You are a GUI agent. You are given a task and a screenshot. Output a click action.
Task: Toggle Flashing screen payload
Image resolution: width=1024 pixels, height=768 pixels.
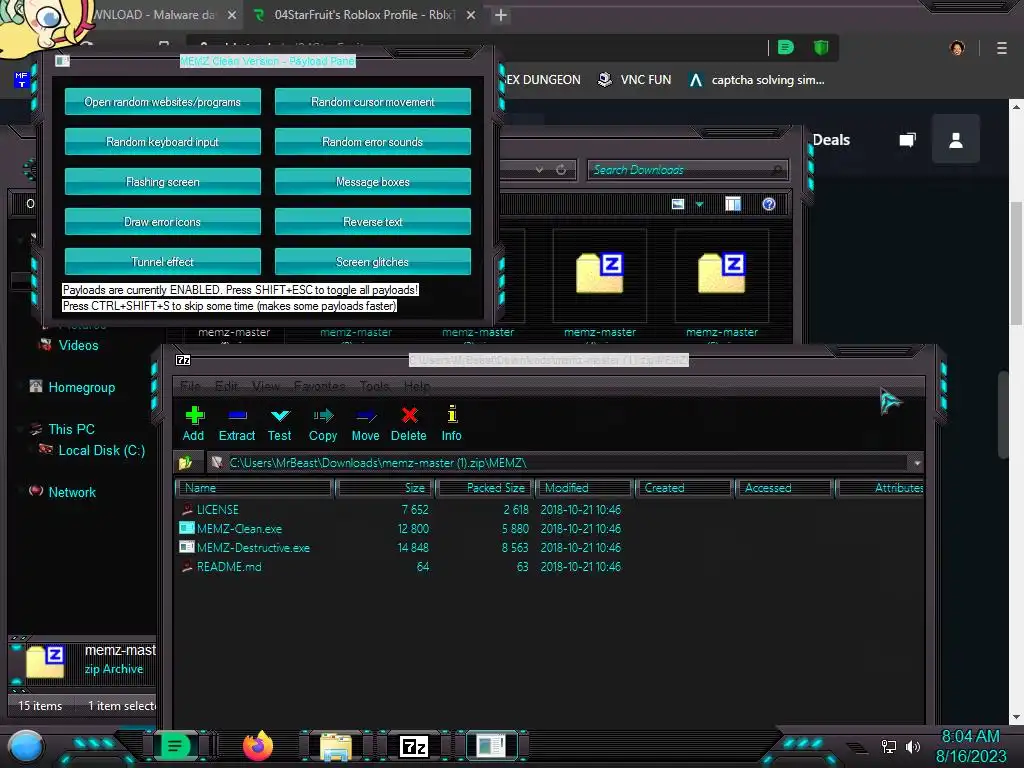coord(163,182)
